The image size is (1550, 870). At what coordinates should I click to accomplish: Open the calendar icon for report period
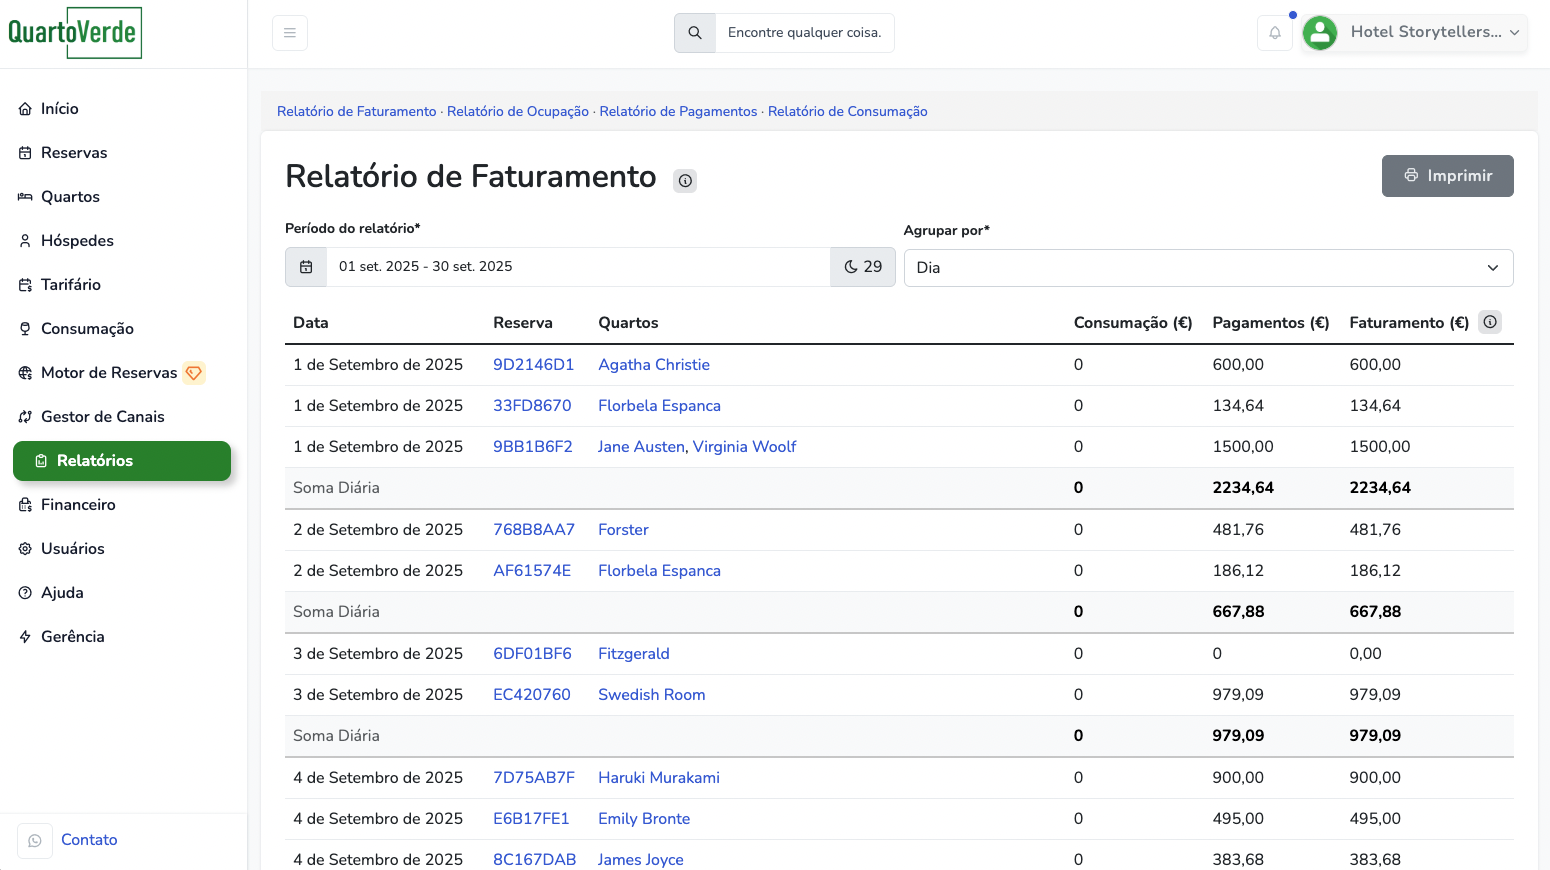click(306, 267)
